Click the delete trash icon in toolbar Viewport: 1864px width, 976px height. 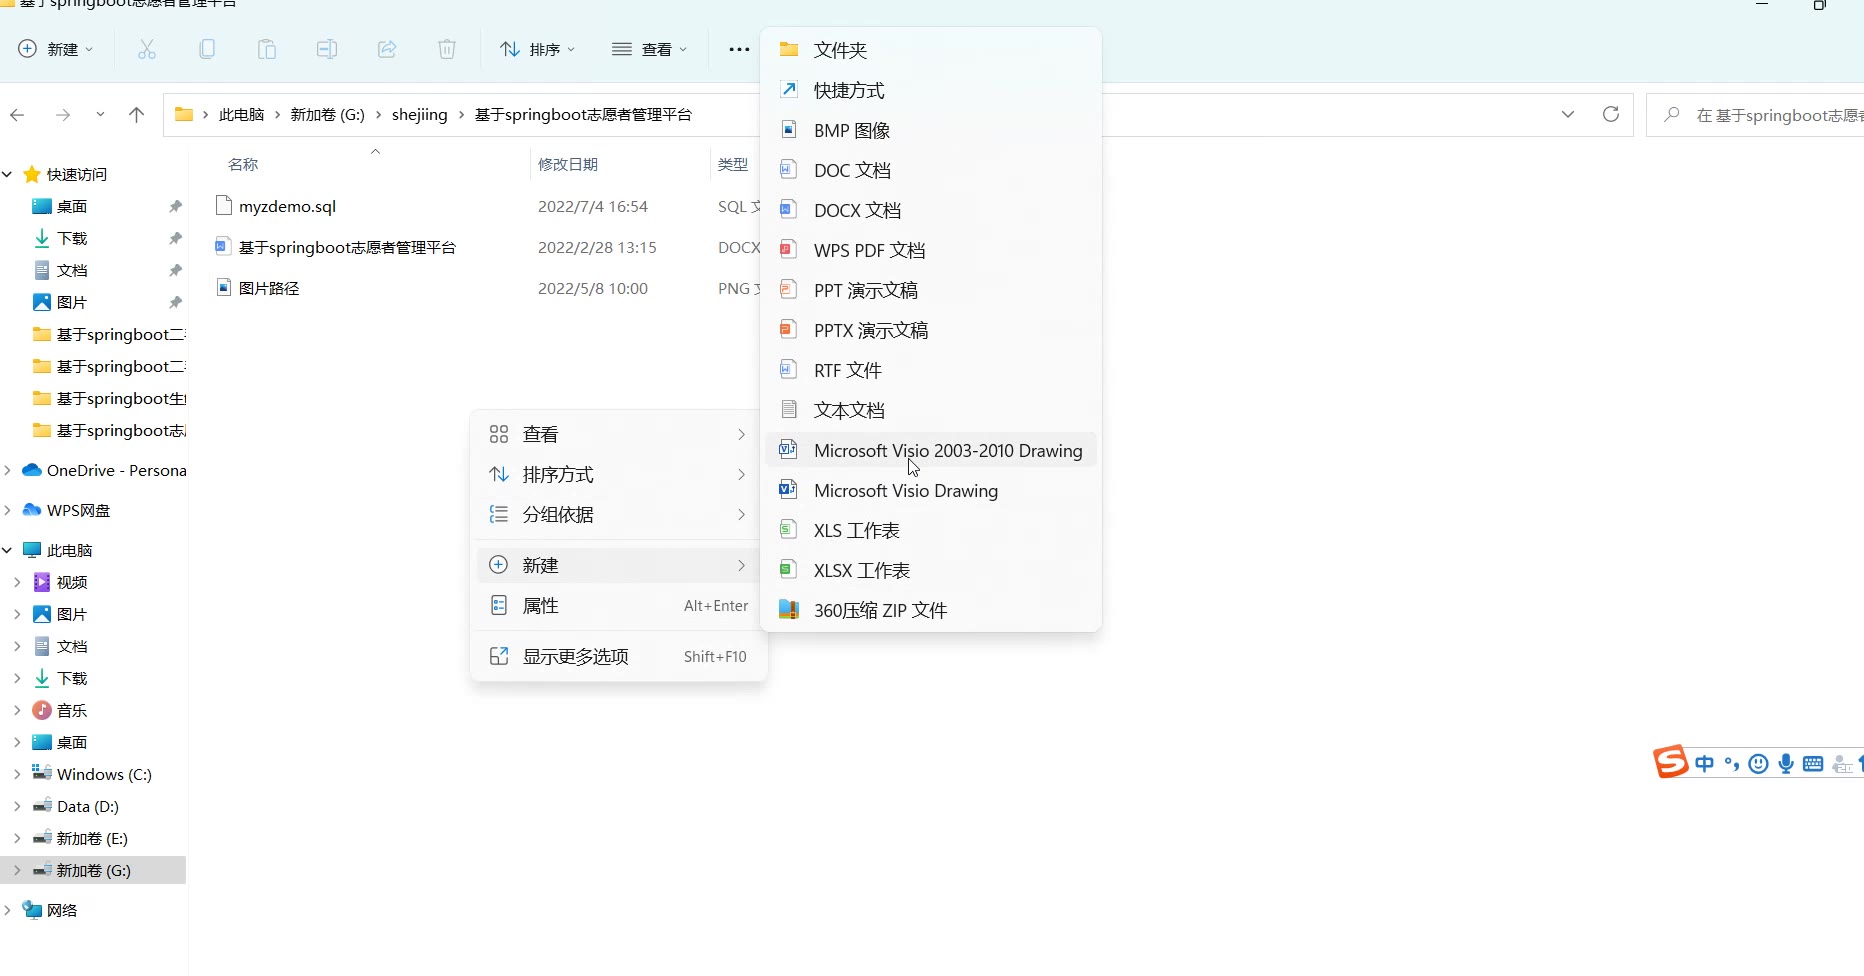click(x=447, y=49)
